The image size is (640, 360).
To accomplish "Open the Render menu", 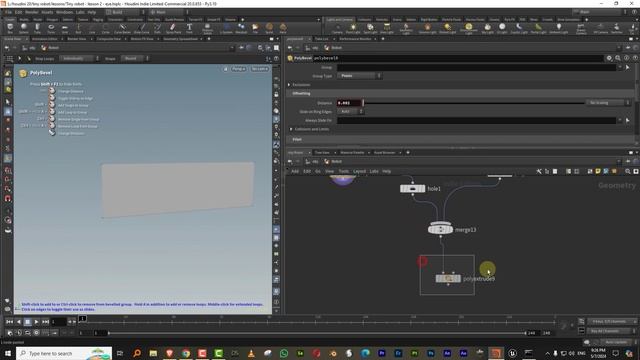I will click(31, 12).
